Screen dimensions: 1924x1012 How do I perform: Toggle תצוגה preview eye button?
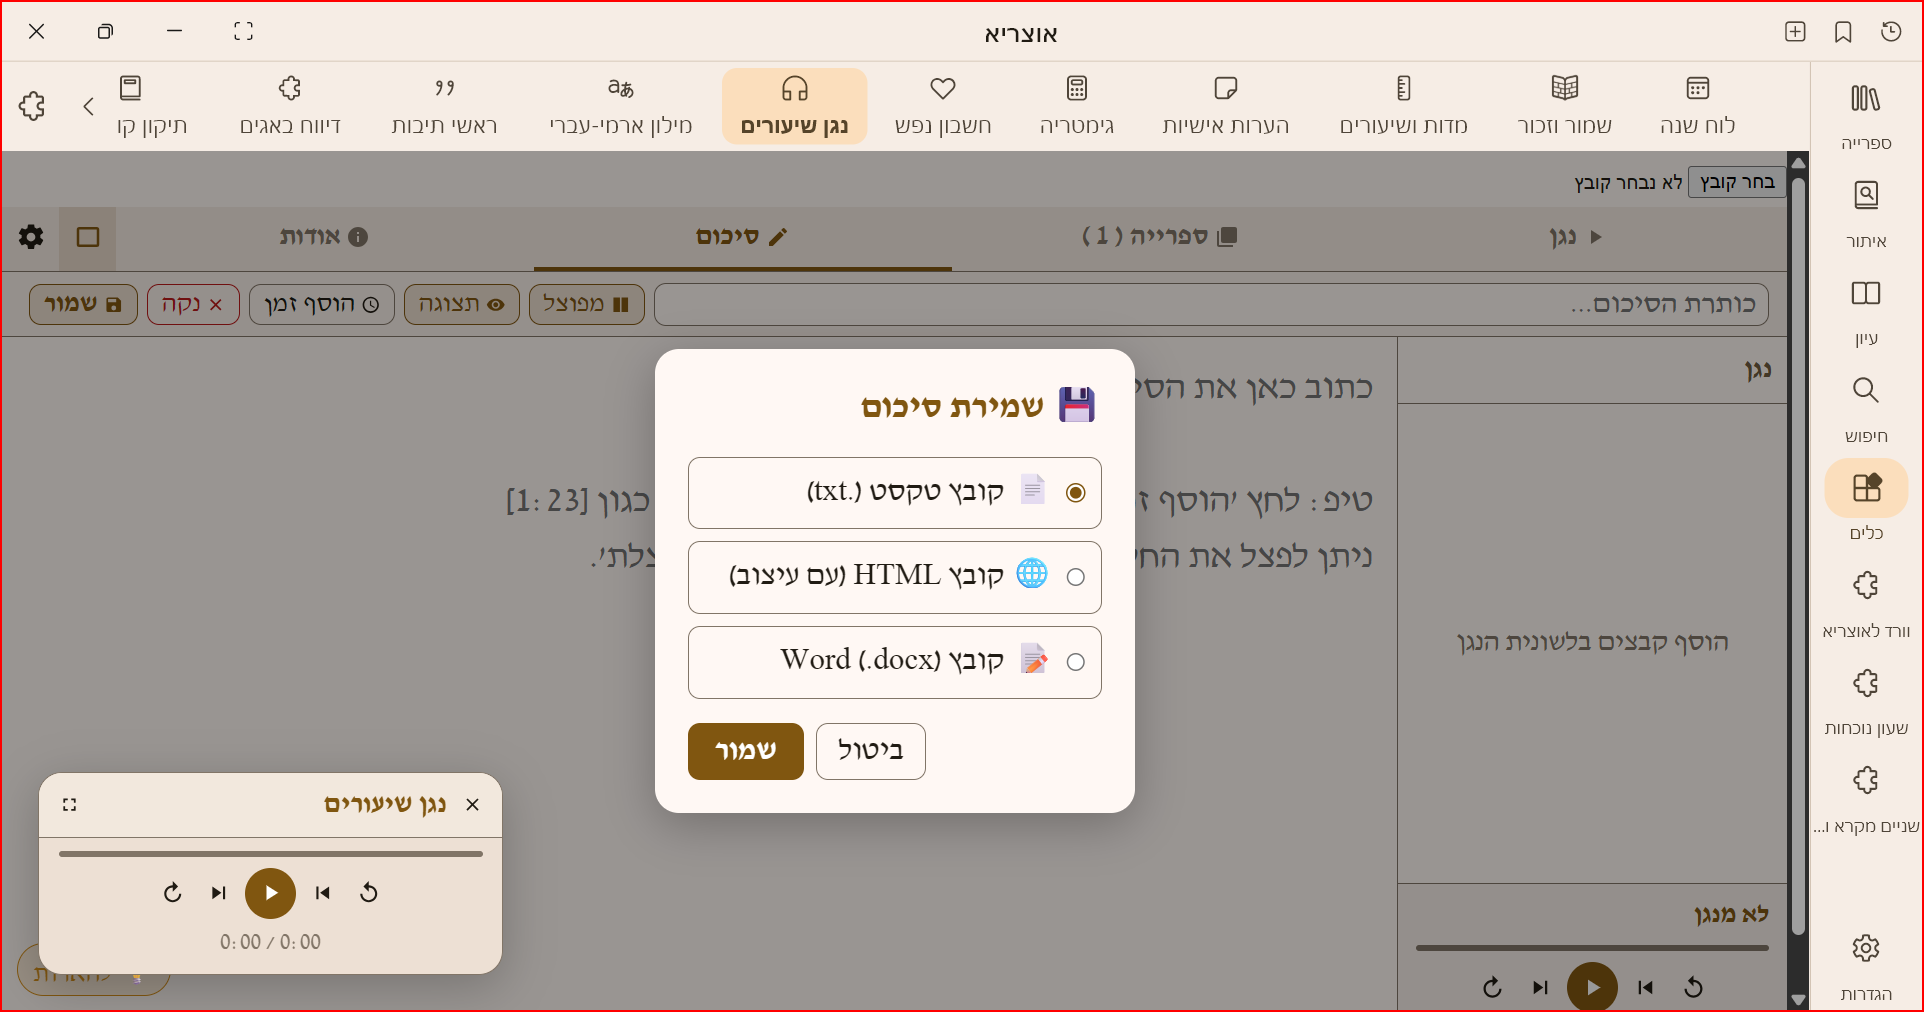pyautogui.click(x=461, y=304)
